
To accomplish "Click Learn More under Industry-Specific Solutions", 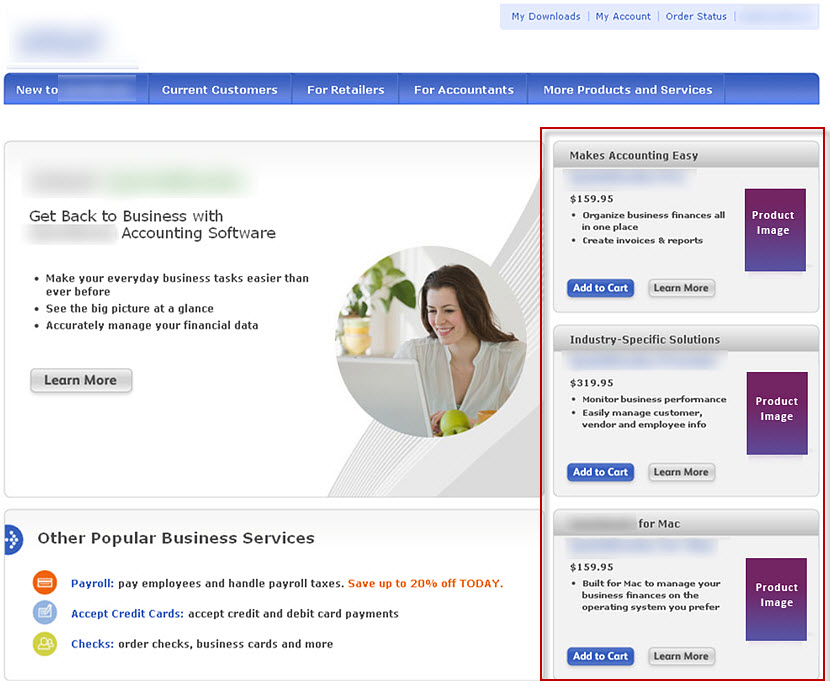I will (x=681, y=471).
